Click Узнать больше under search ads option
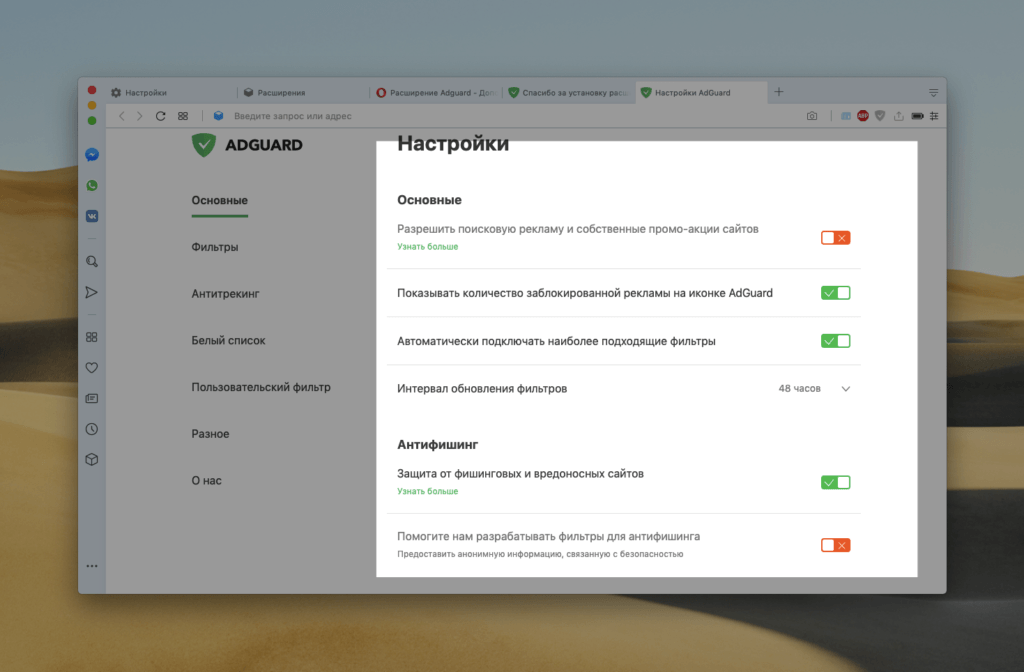Screen dimensions: 1024x672 (x=428, y=247)
